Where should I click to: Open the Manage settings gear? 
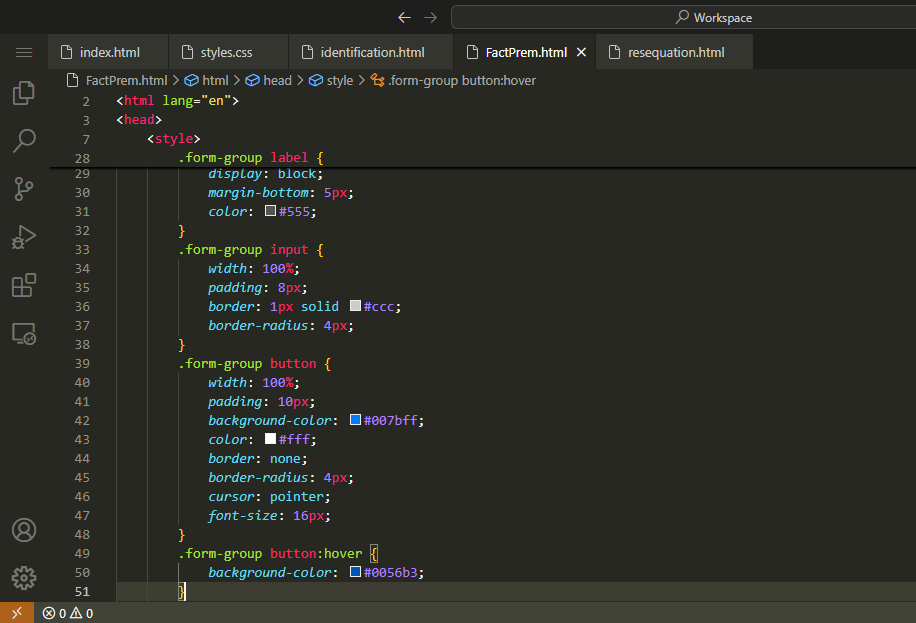coord(24,578)
